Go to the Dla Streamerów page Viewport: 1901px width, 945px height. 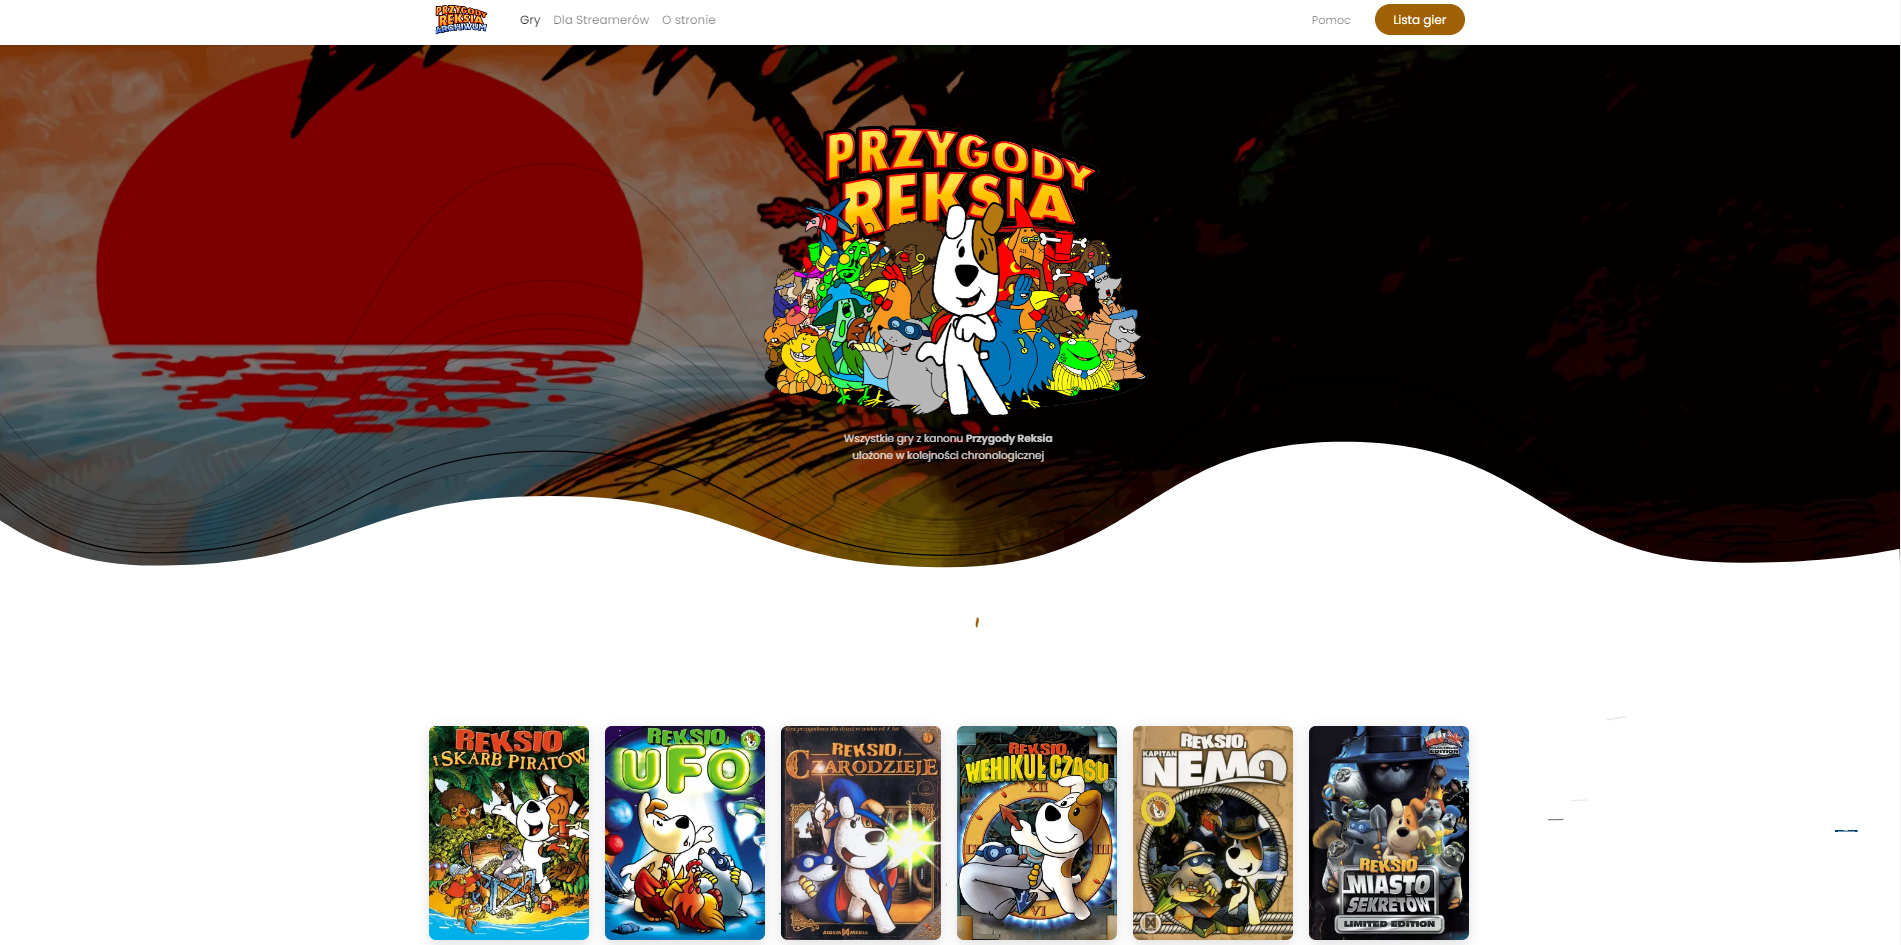(x=600, y=20)
